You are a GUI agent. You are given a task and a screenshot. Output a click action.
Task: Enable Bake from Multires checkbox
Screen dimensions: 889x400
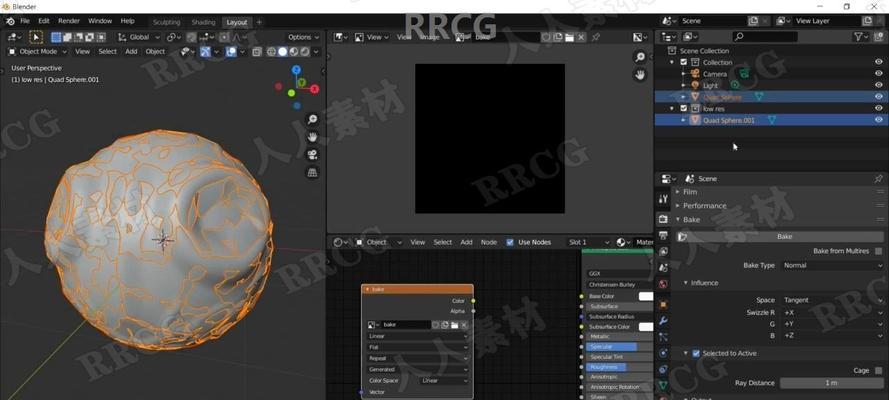click(x=878, y=251)
